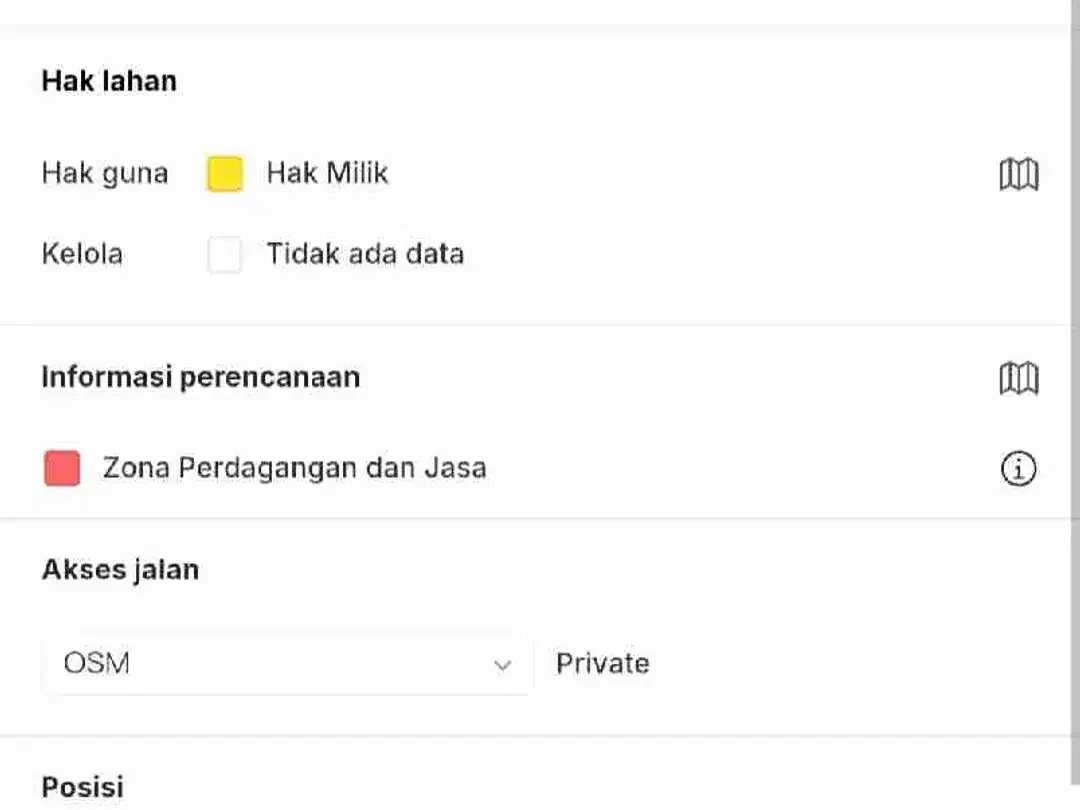Open map icon for Informasi perencanaan
This screenshot has height=810, width=1080.
pos(1019,377)
